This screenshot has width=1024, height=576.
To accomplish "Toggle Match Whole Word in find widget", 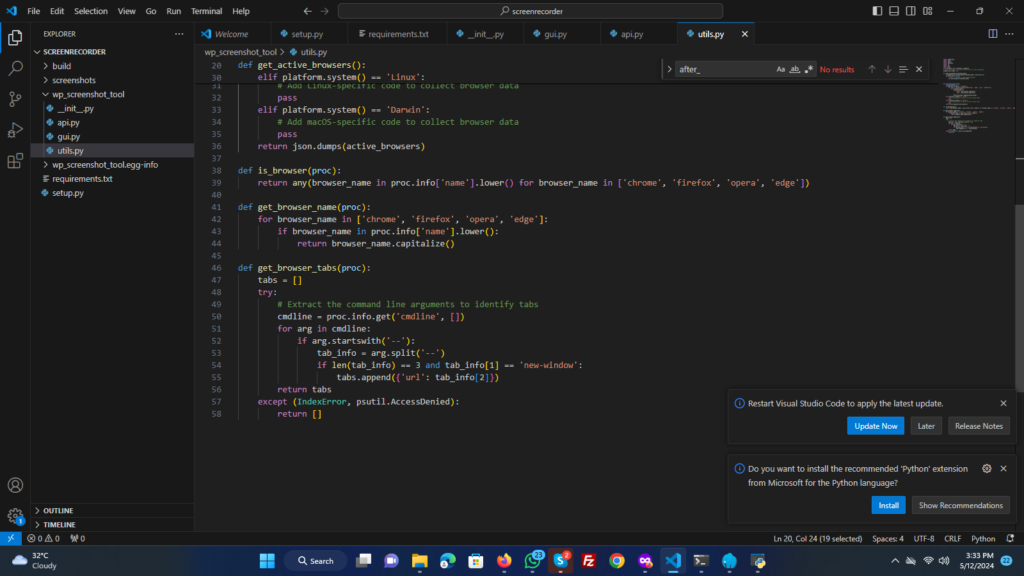I will 795,69.
